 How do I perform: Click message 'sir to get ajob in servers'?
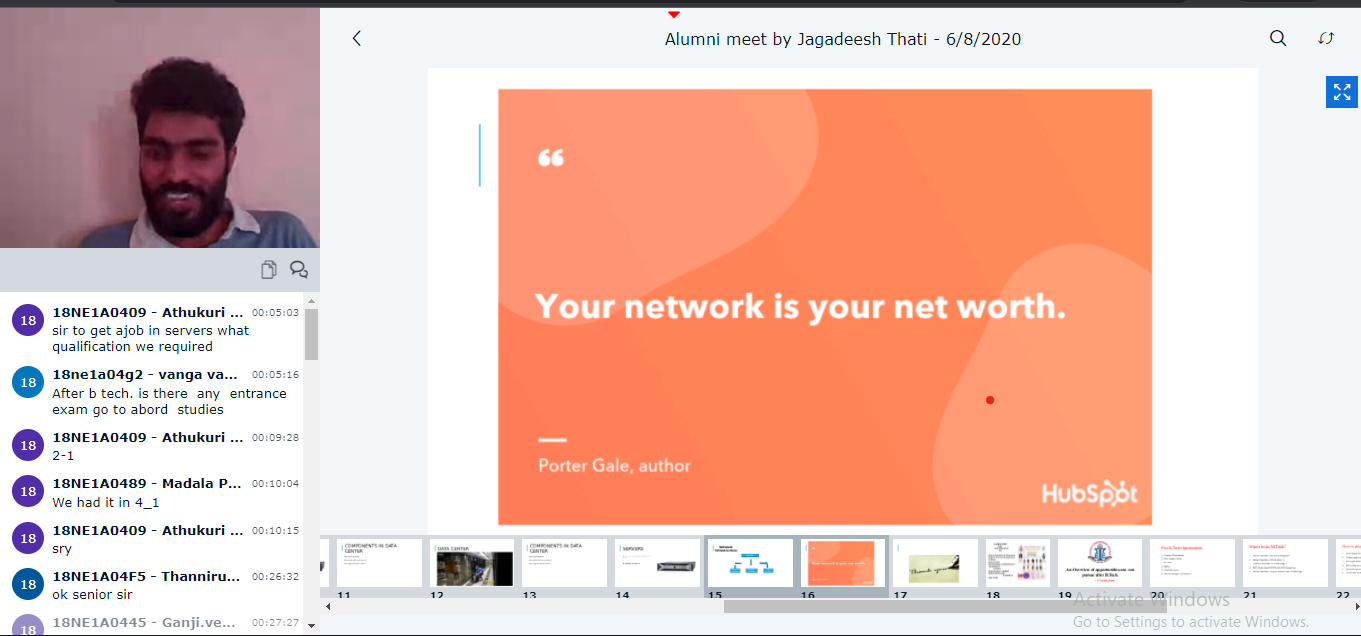pos(151,338)
